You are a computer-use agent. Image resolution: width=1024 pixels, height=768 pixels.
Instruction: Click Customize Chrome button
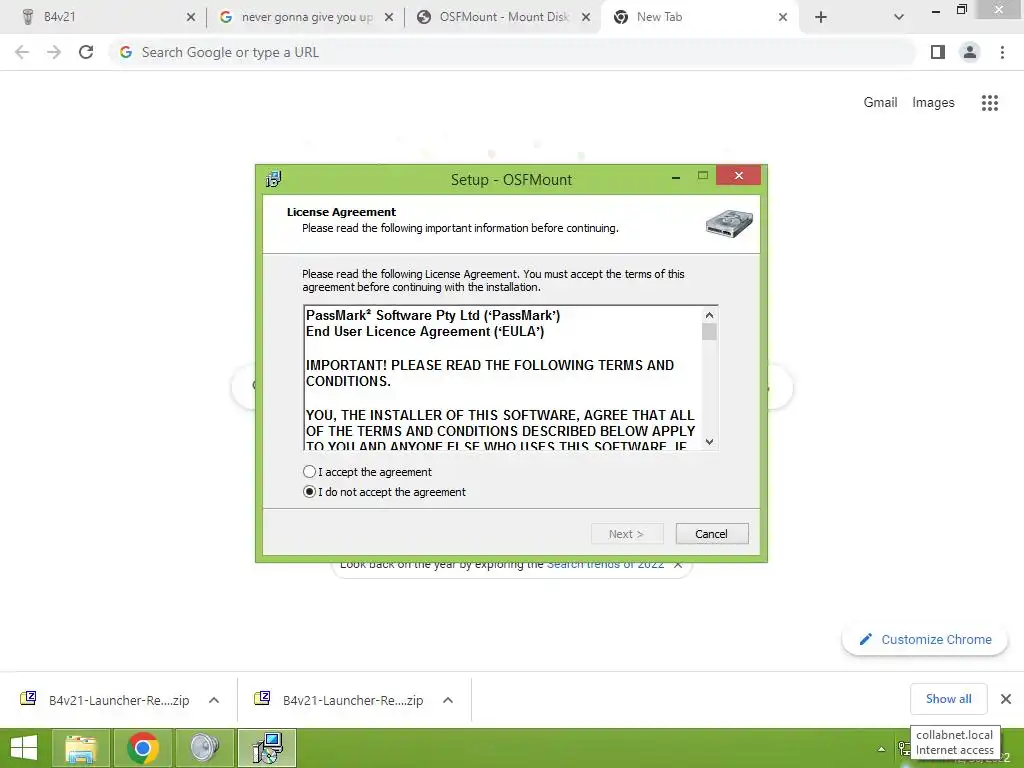click(925, 639)
